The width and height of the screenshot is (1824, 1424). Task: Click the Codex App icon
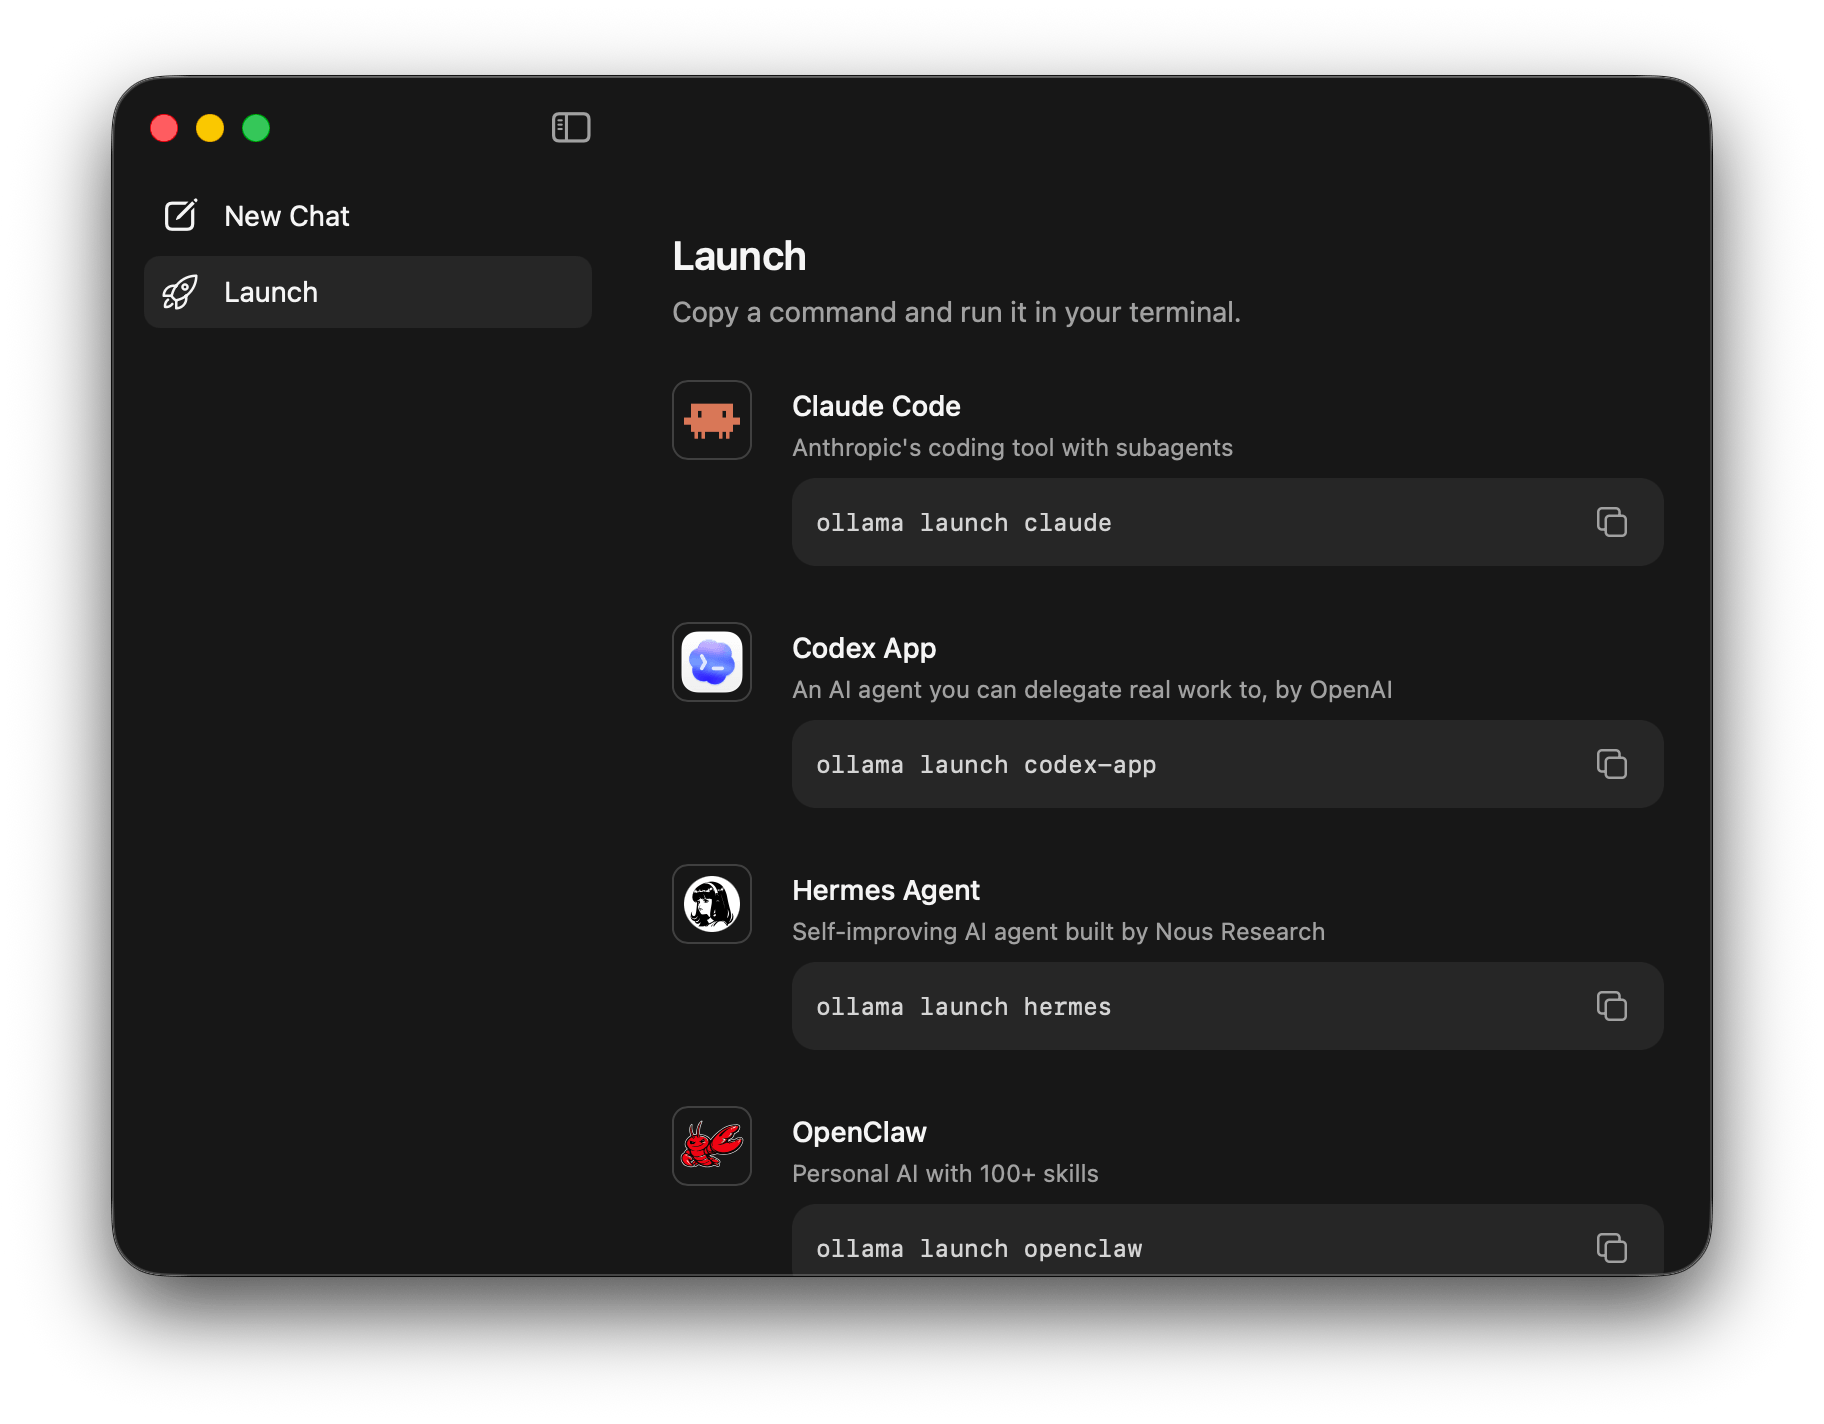point(712,662)
